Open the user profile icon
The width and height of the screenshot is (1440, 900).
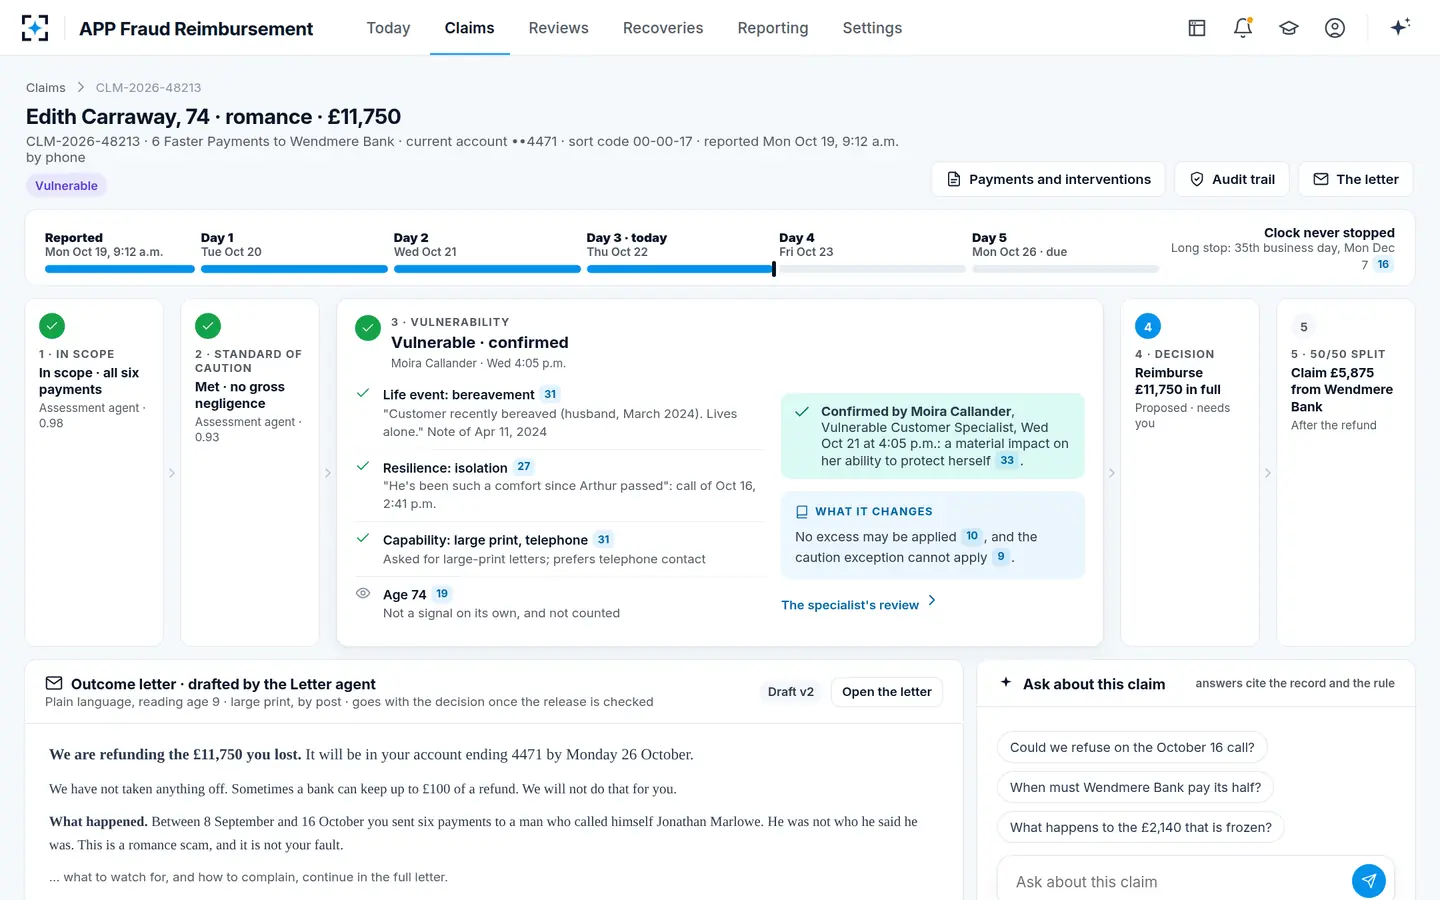pyautogui.click(x=1335, y=28)
